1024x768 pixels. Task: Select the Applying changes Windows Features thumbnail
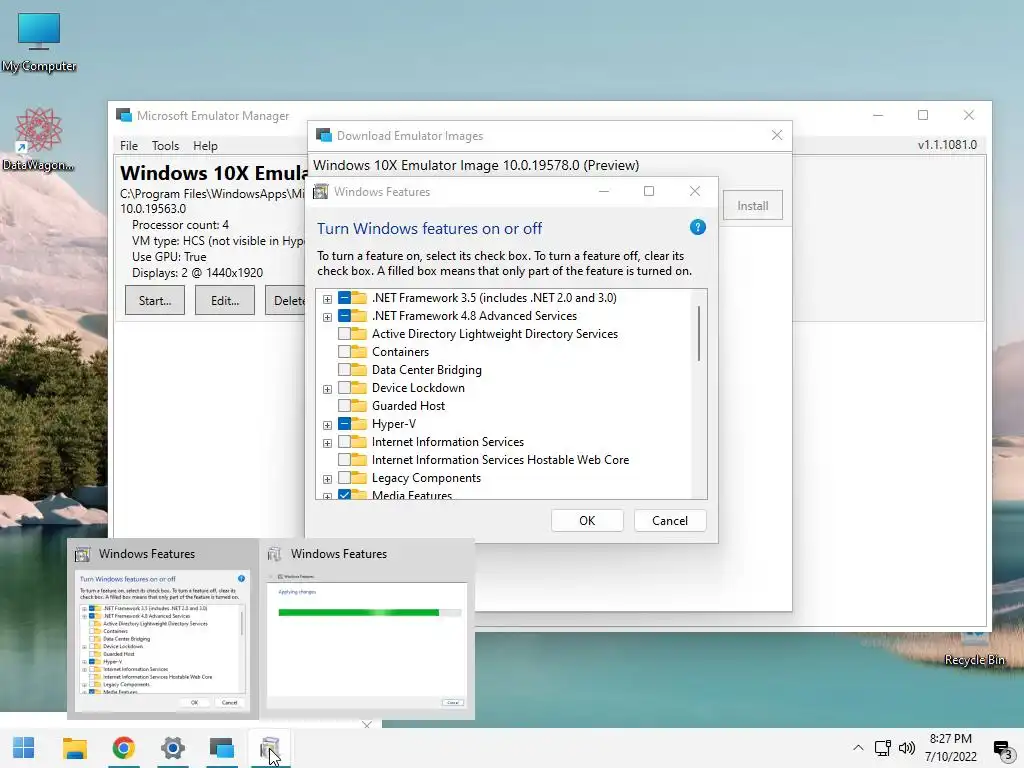[x=367, y=630]
